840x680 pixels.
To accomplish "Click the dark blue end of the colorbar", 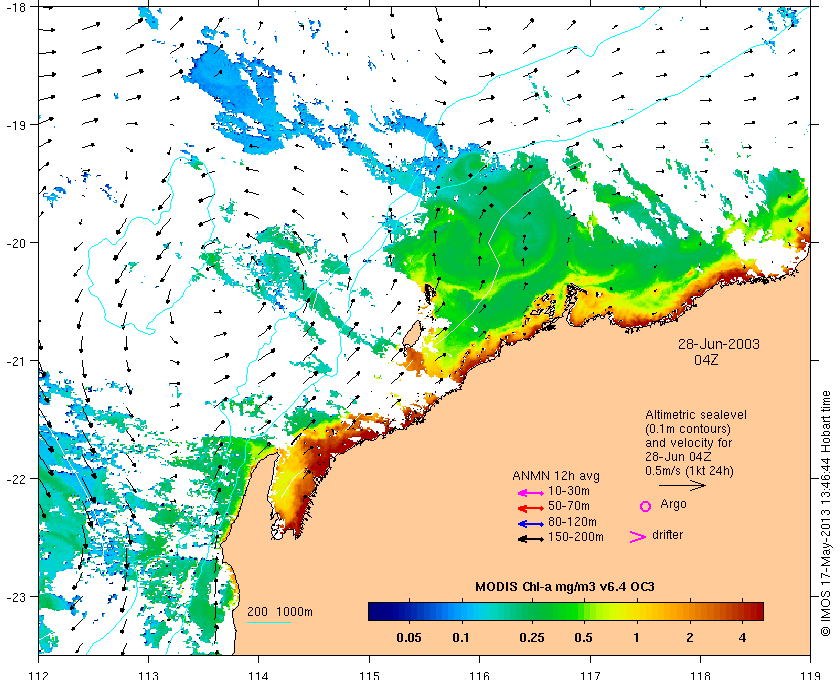I will (x=376, y=611).
